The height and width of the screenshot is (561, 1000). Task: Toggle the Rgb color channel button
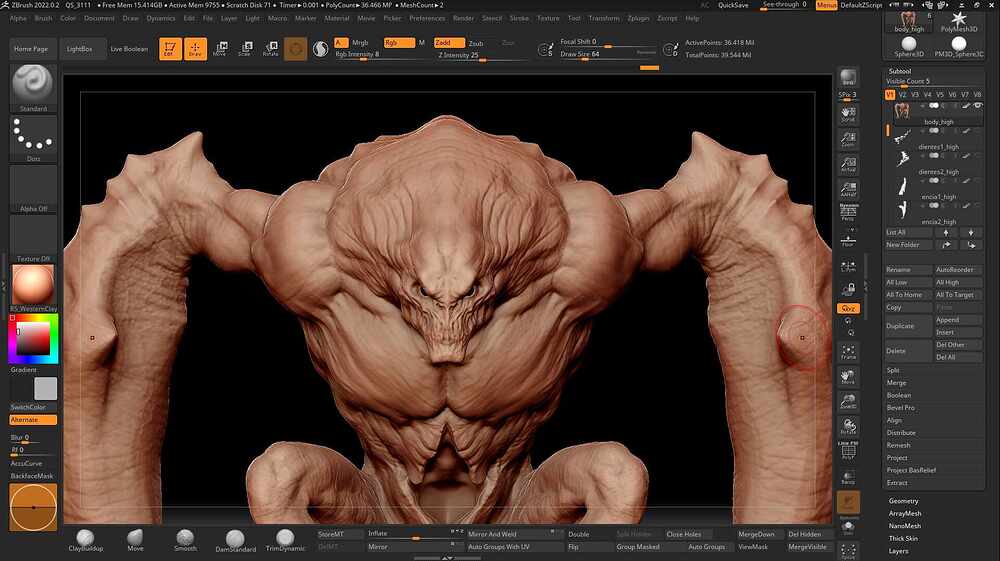(x=399, y=43)
